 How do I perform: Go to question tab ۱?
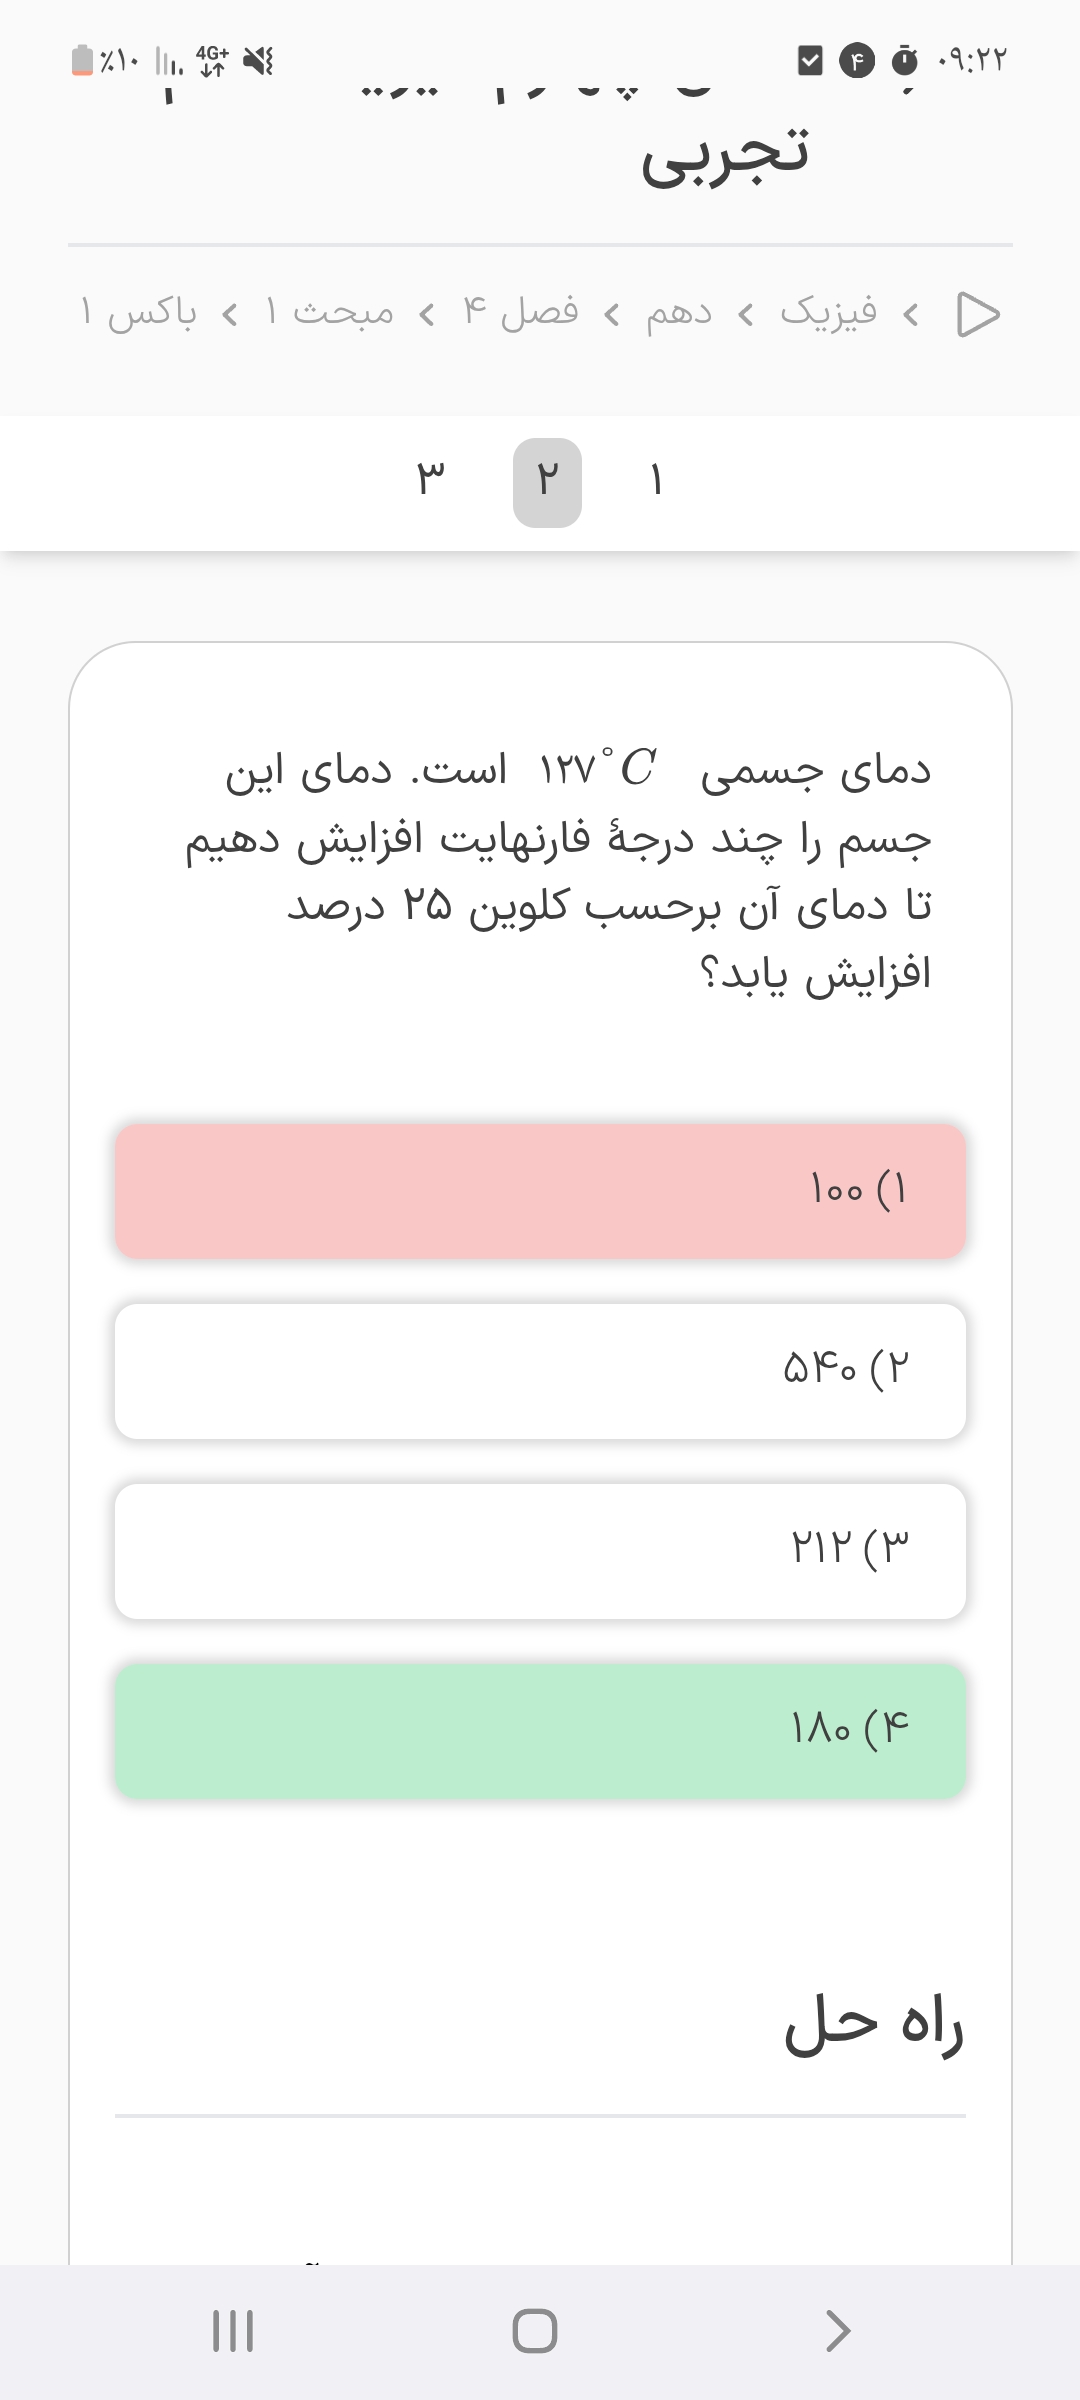(656, 482)
